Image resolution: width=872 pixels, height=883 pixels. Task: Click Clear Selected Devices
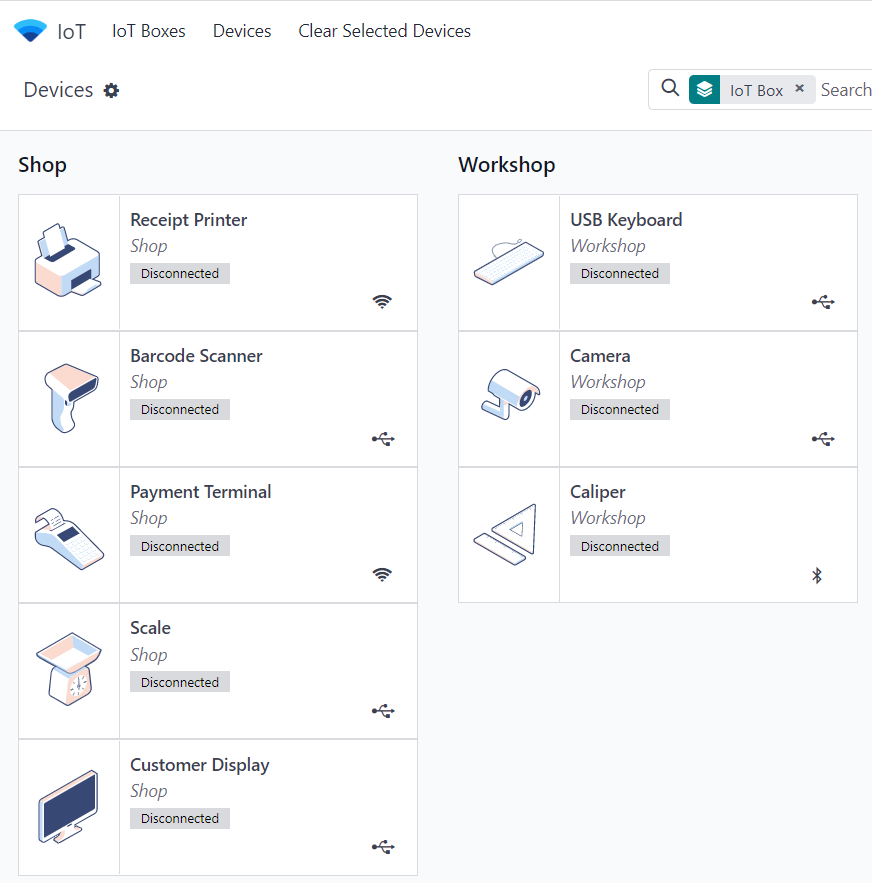[384, 31]
